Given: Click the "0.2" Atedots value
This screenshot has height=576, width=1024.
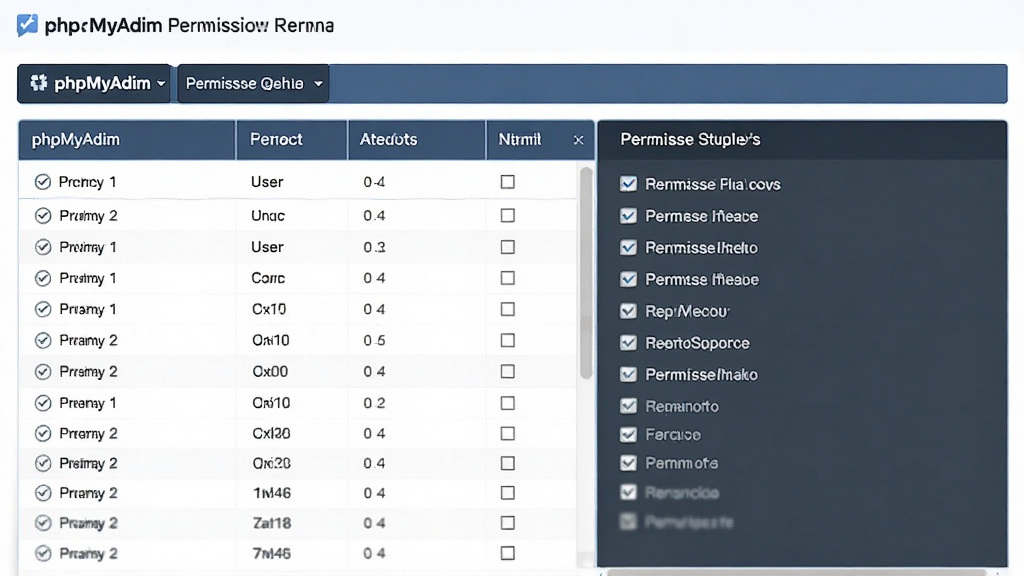Looking at the screenshot, I should [374, 403].
